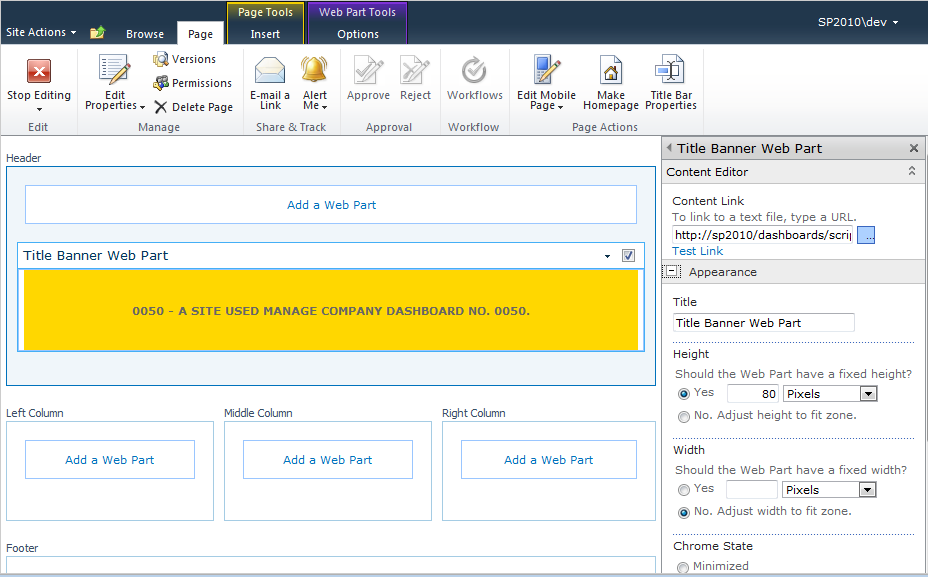
Task: Open the Title Banner Web Part dropdown menu
Action: tap(607, 256)
